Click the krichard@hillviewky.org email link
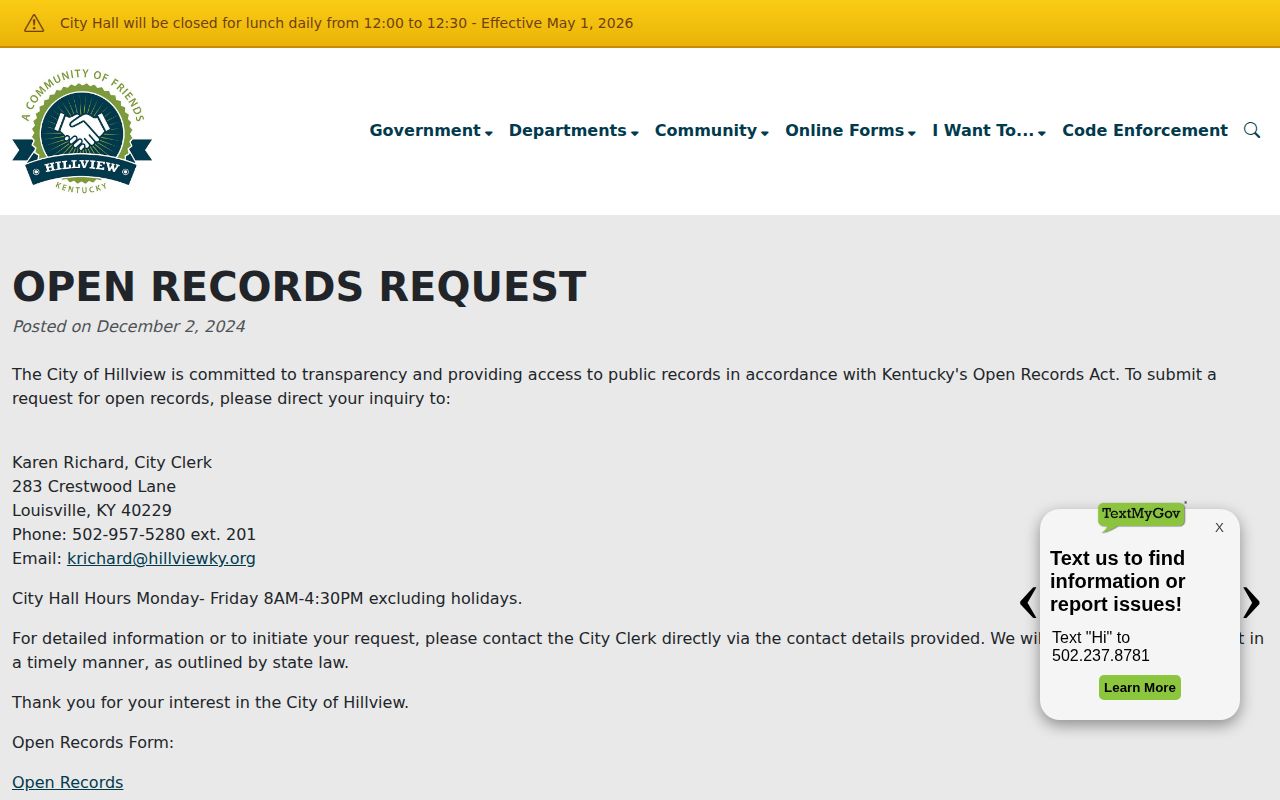 tap(161, 558)
